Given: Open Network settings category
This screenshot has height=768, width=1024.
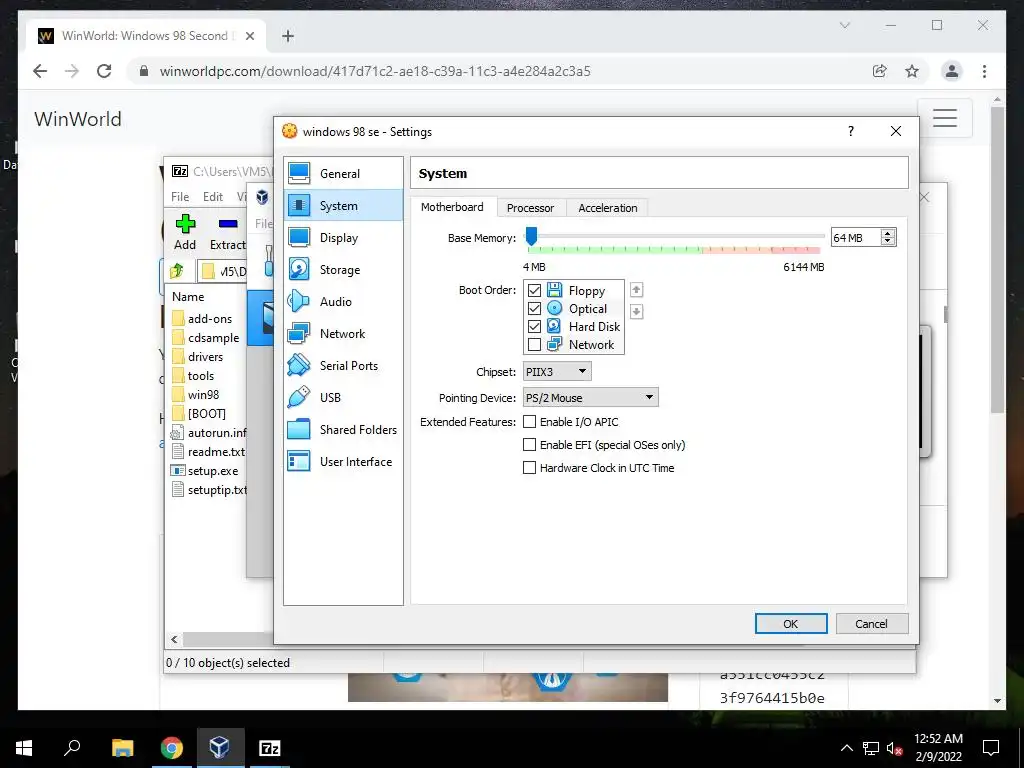Looking at the screenshot, I should coord(344,334).
